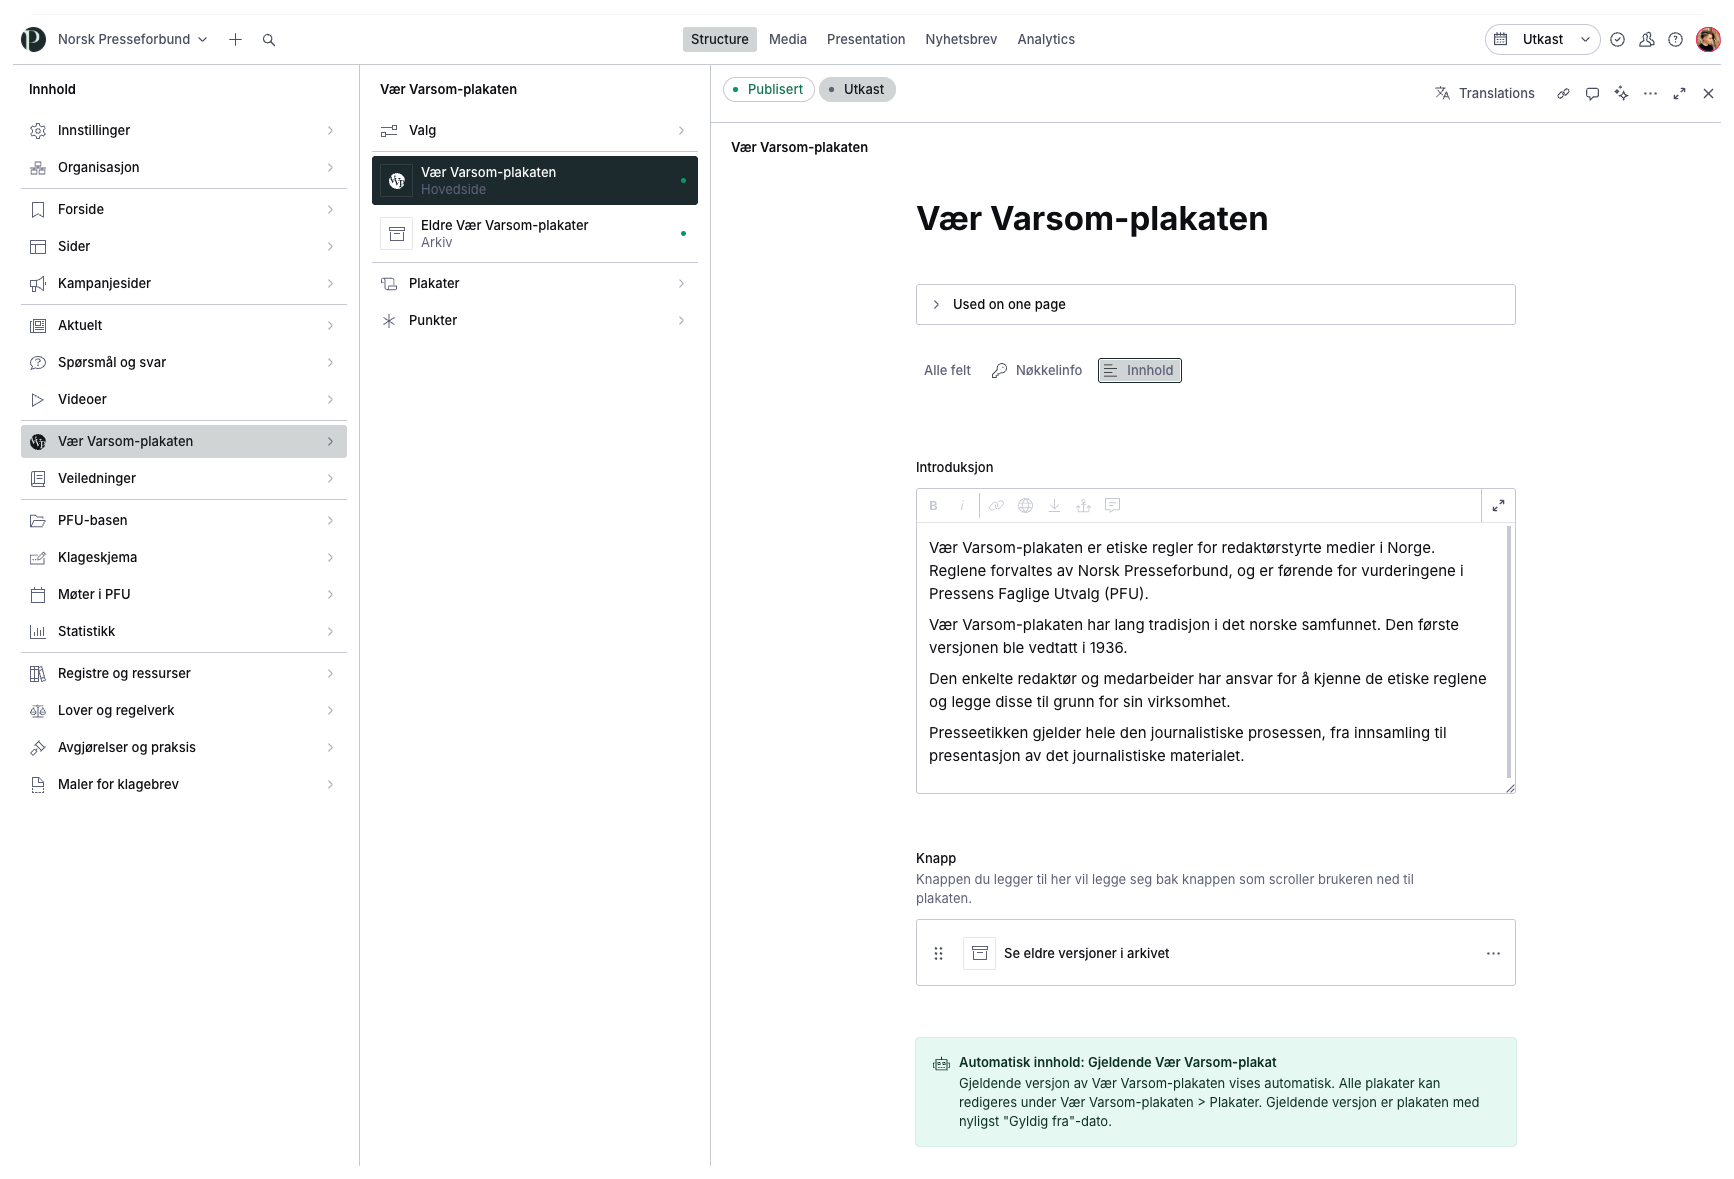Show the Nøkkelinfo field group
This screenshot has width=1734, height=1179.
[x=1037, y=371]
